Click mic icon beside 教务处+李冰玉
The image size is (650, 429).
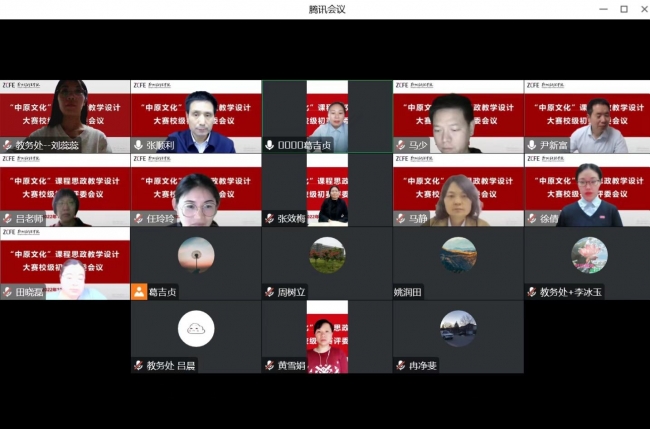coord(532,292)
